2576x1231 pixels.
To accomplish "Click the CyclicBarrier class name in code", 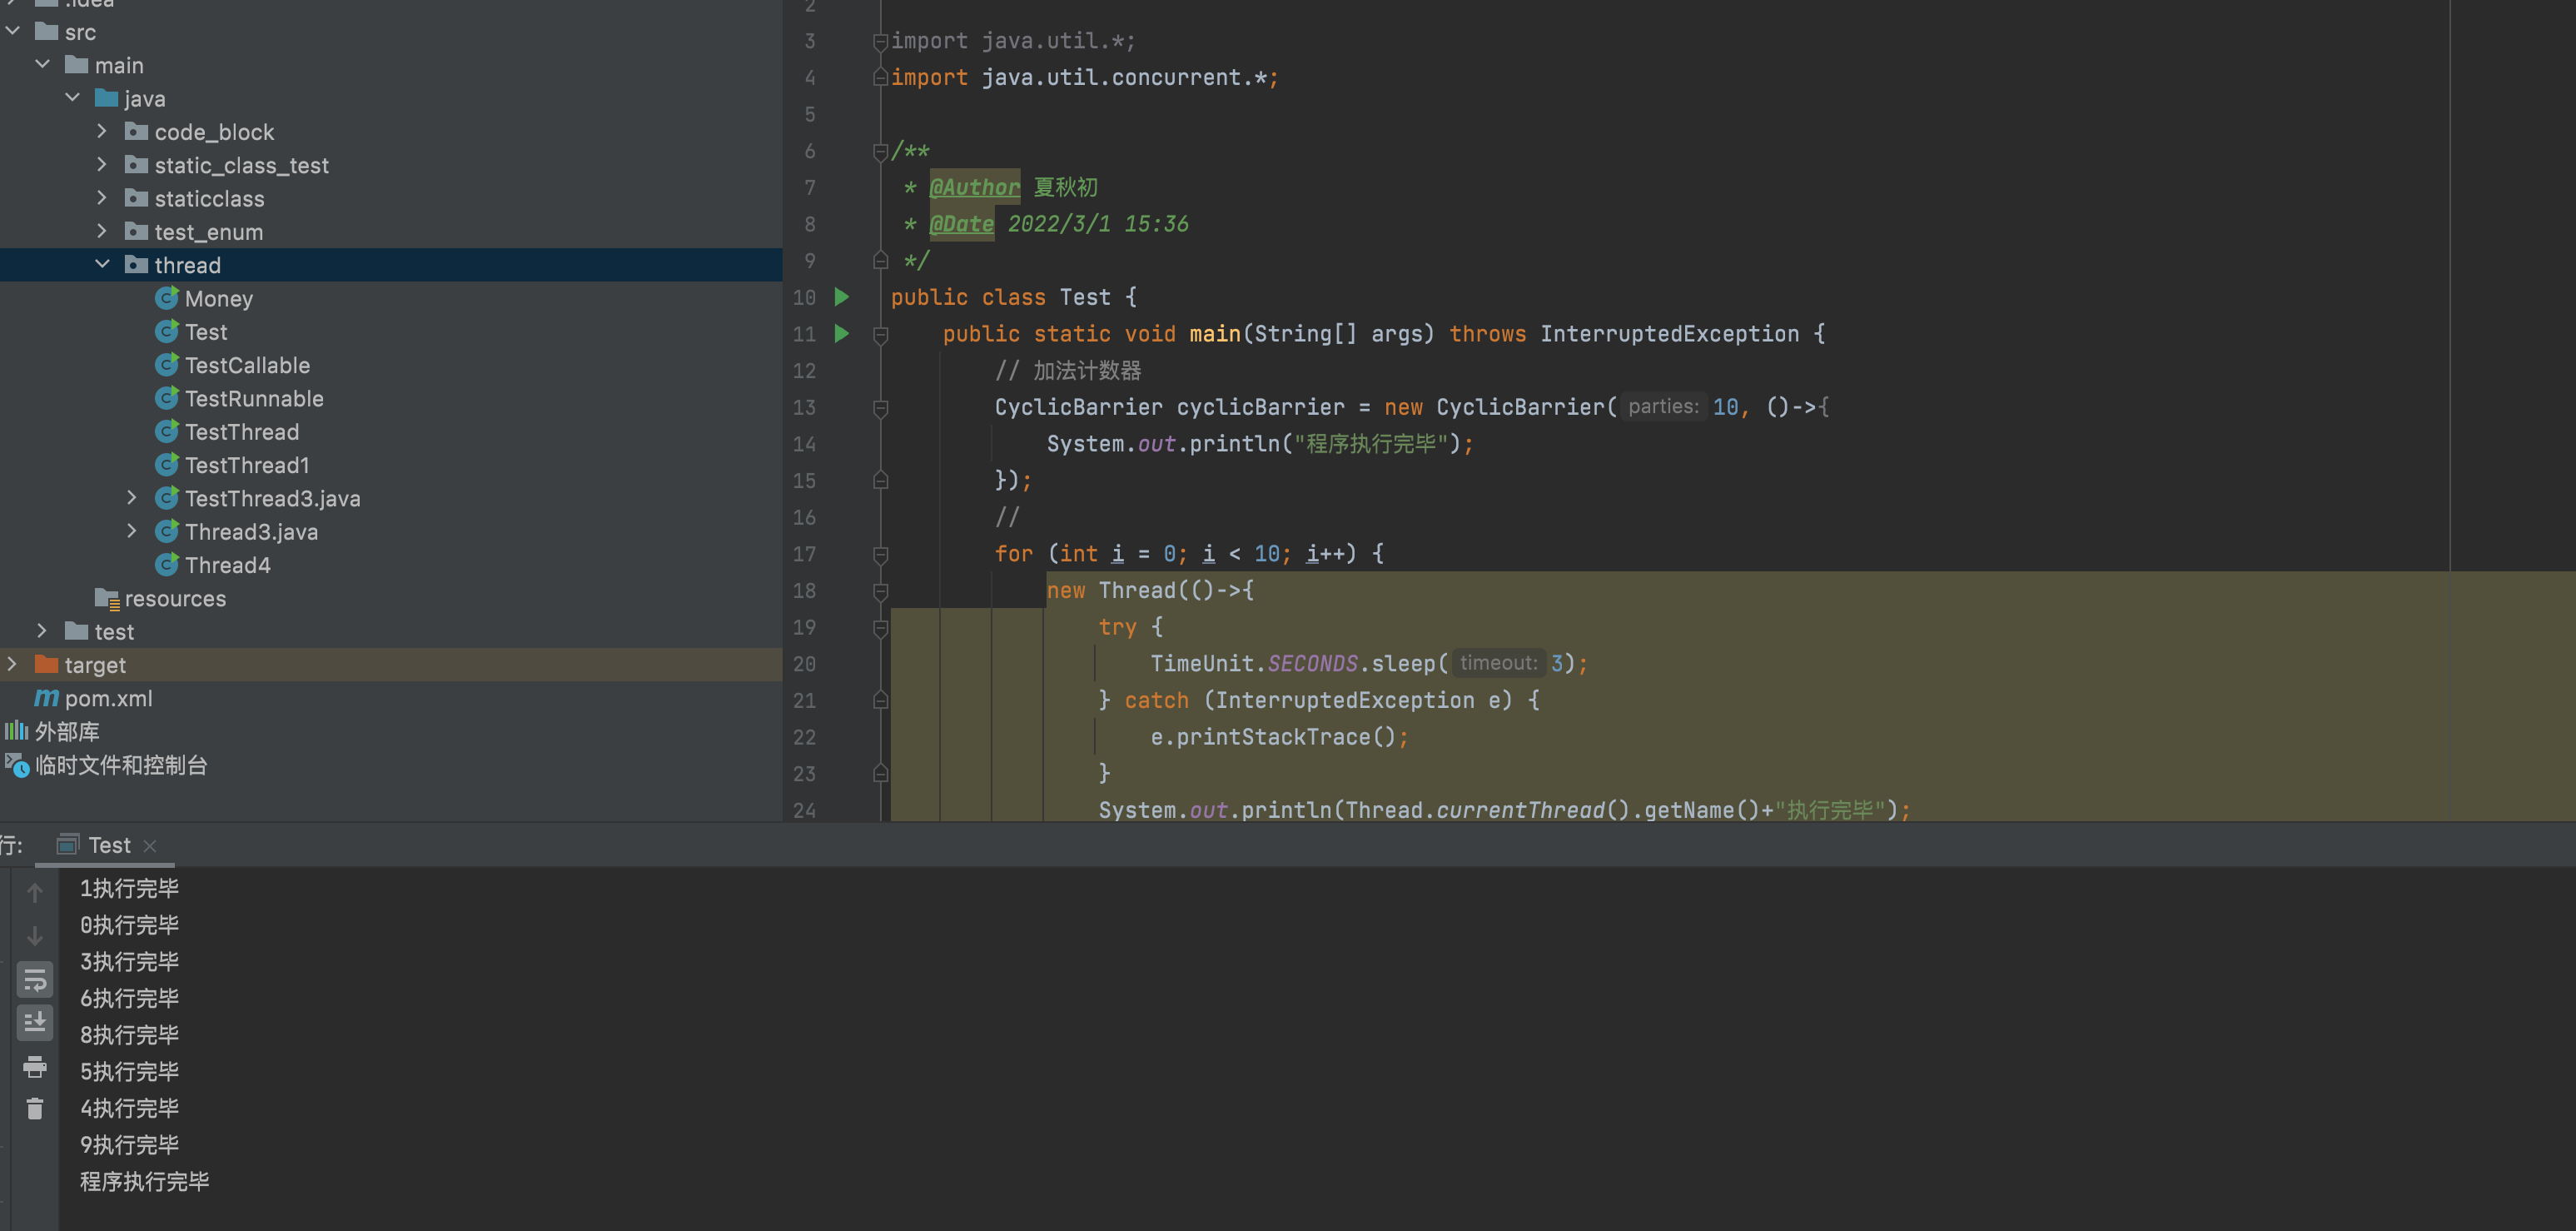I will pyautogui.click(x=1077, y=407).
